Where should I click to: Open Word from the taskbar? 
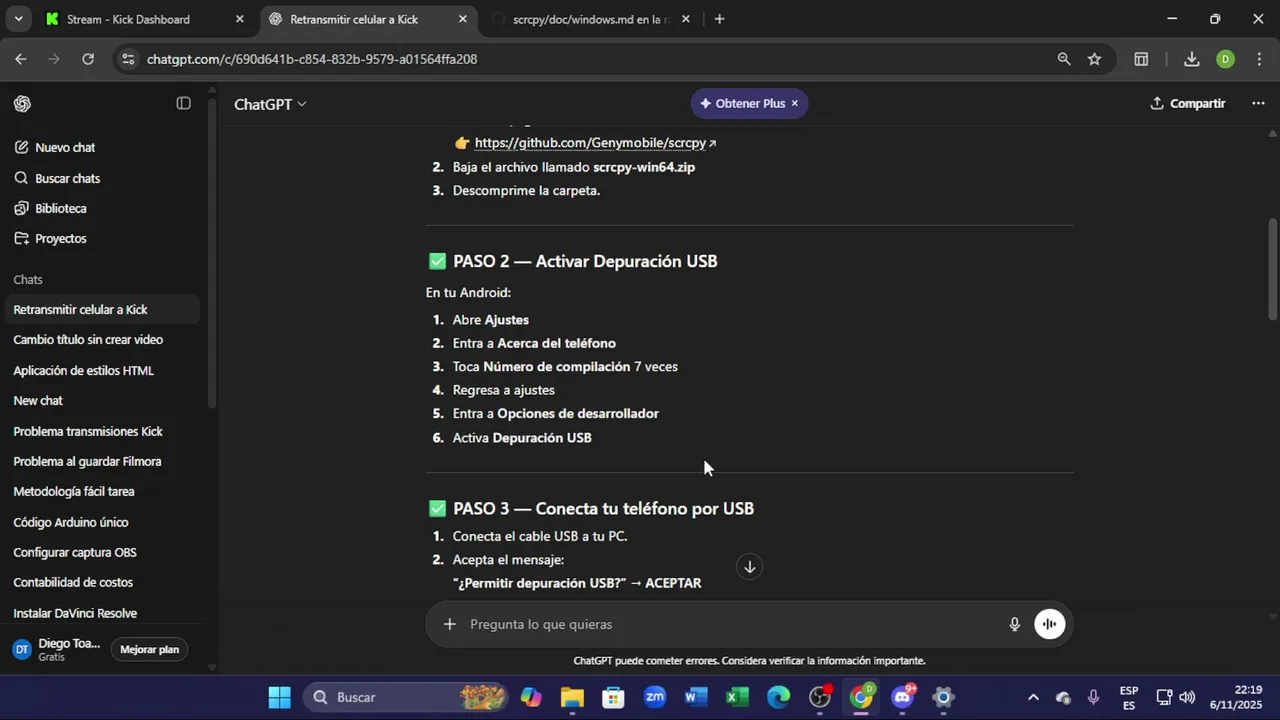pos(696,697)
